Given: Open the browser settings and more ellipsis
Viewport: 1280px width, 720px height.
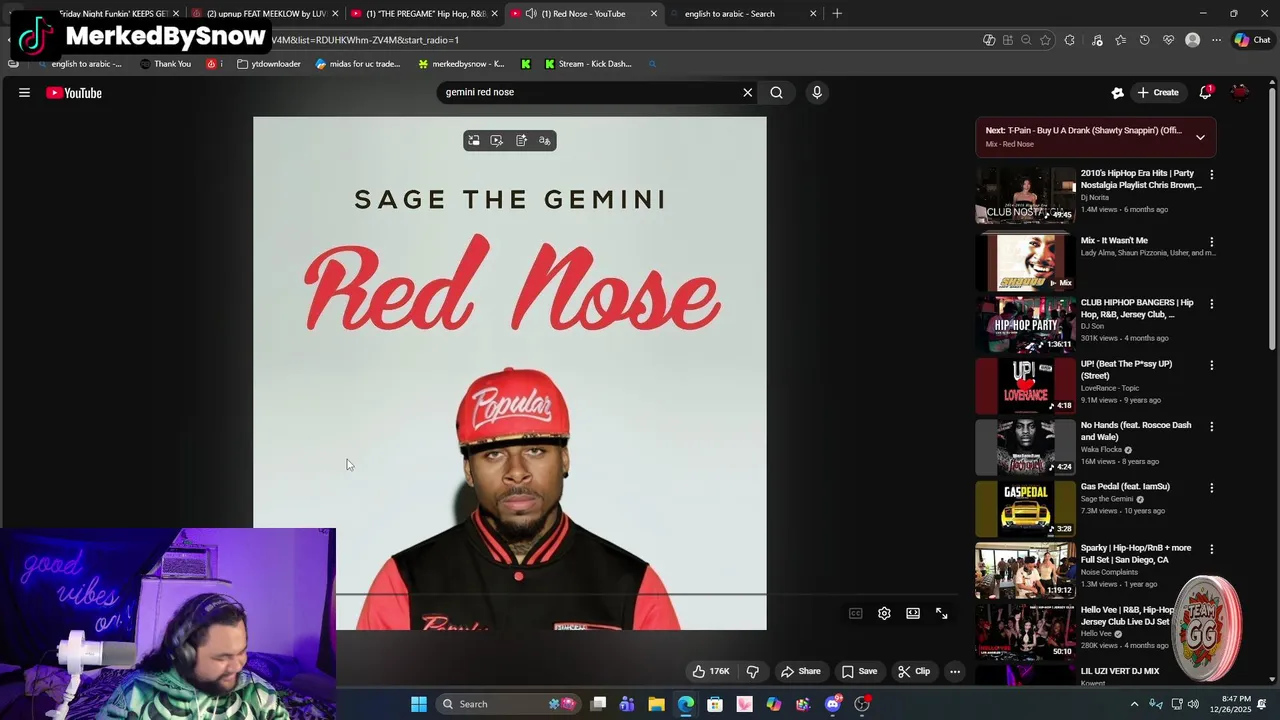Looking at the screenshot, I should click(1216, 40).
